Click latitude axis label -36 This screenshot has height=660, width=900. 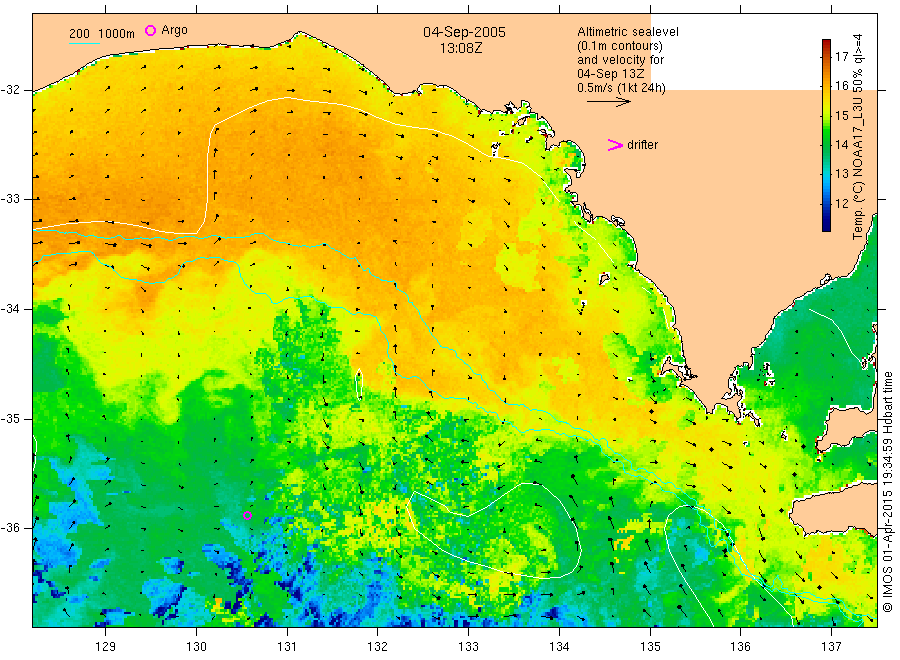click(x=10, y=527)
